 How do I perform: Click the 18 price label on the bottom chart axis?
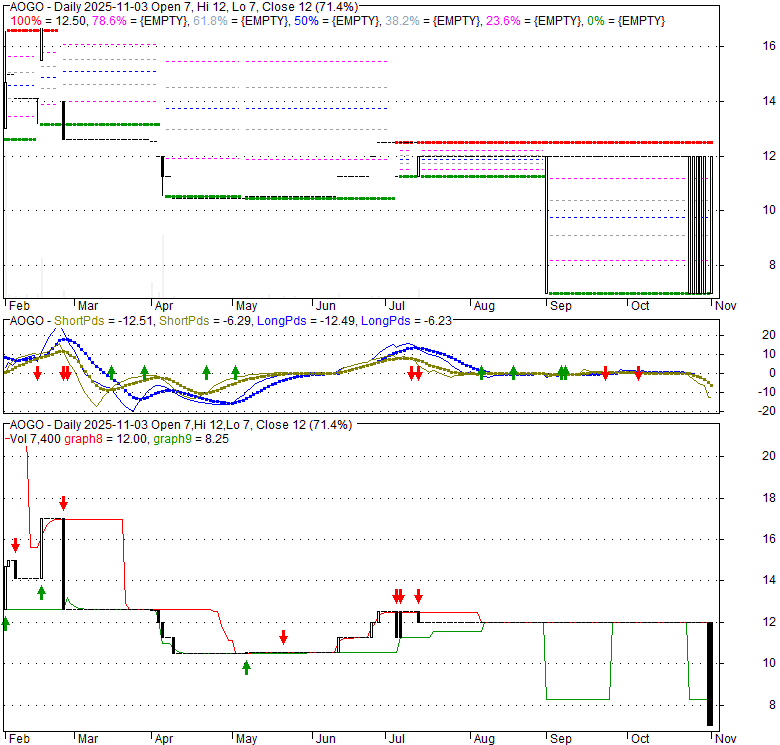pos(769,498)
